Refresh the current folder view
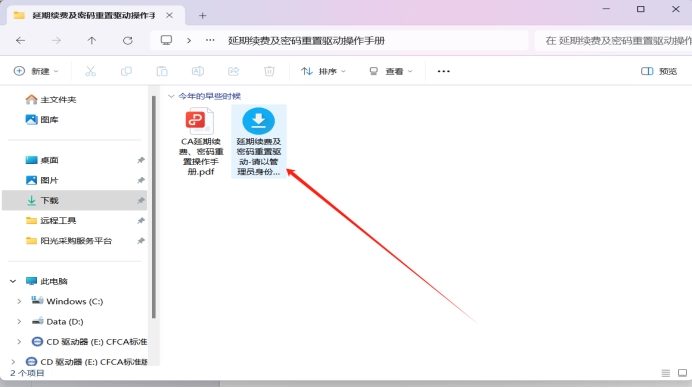Viewport: 692px width, 388px height. coord(128,41)
